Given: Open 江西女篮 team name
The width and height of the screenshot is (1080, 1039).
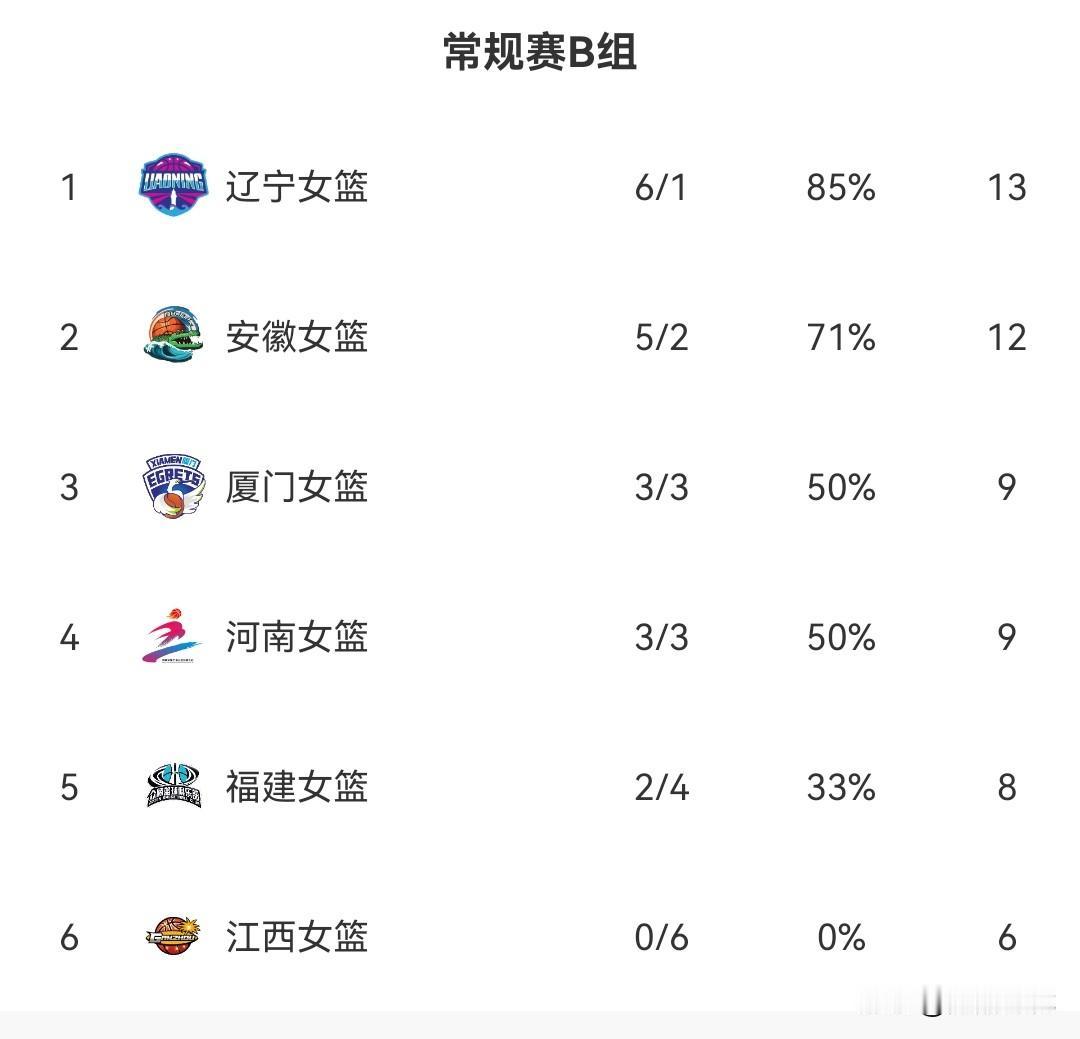Looking at the screenshot, I should [x=297, y=937].
